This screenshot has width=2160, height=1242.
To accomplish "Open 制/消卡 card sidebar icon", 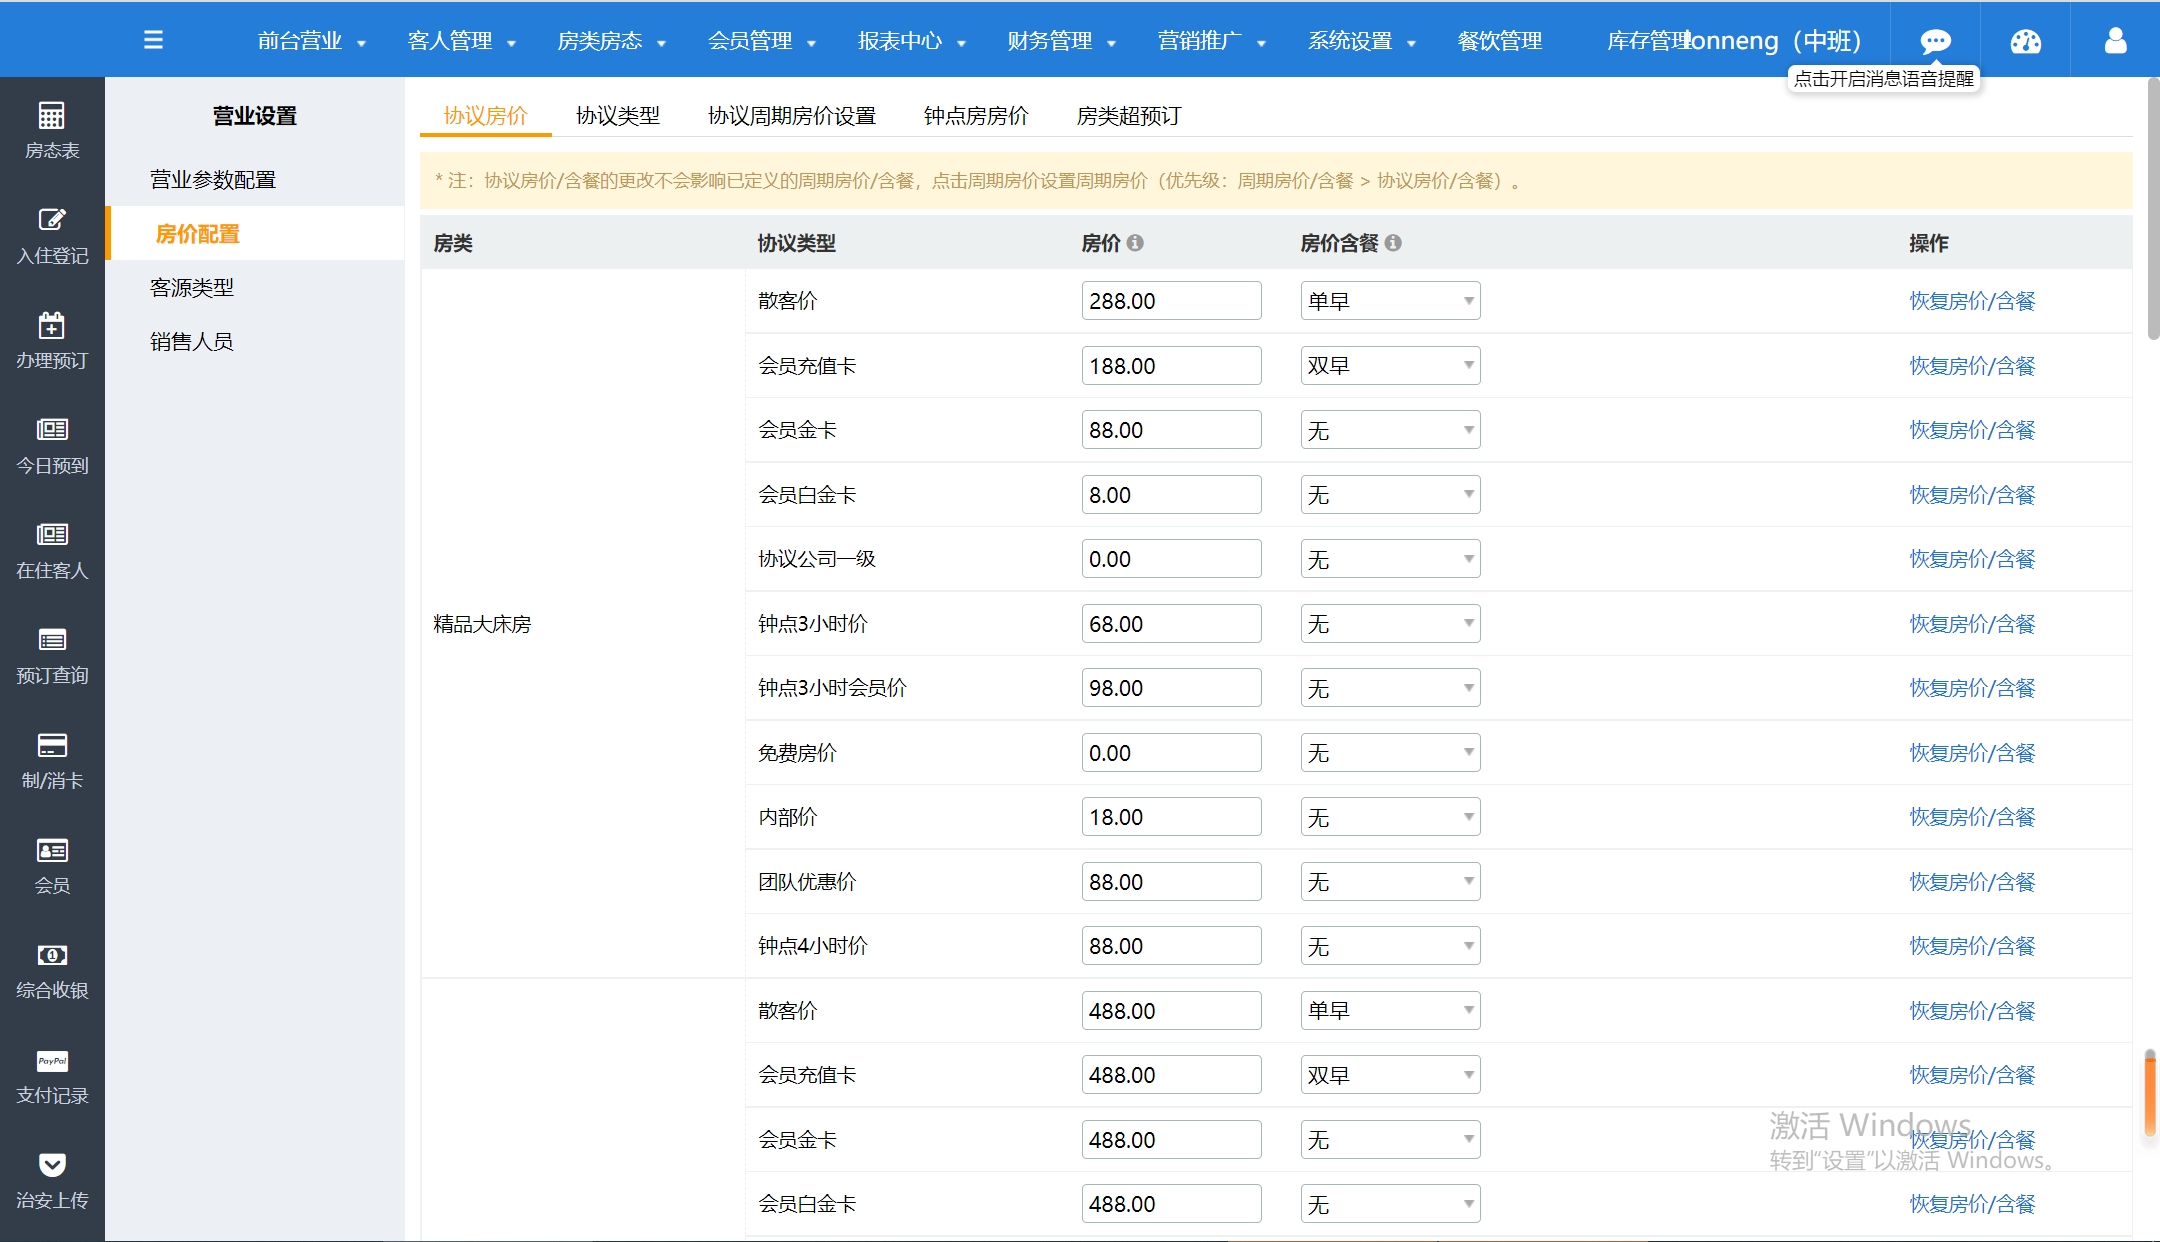I will point(52,761).
